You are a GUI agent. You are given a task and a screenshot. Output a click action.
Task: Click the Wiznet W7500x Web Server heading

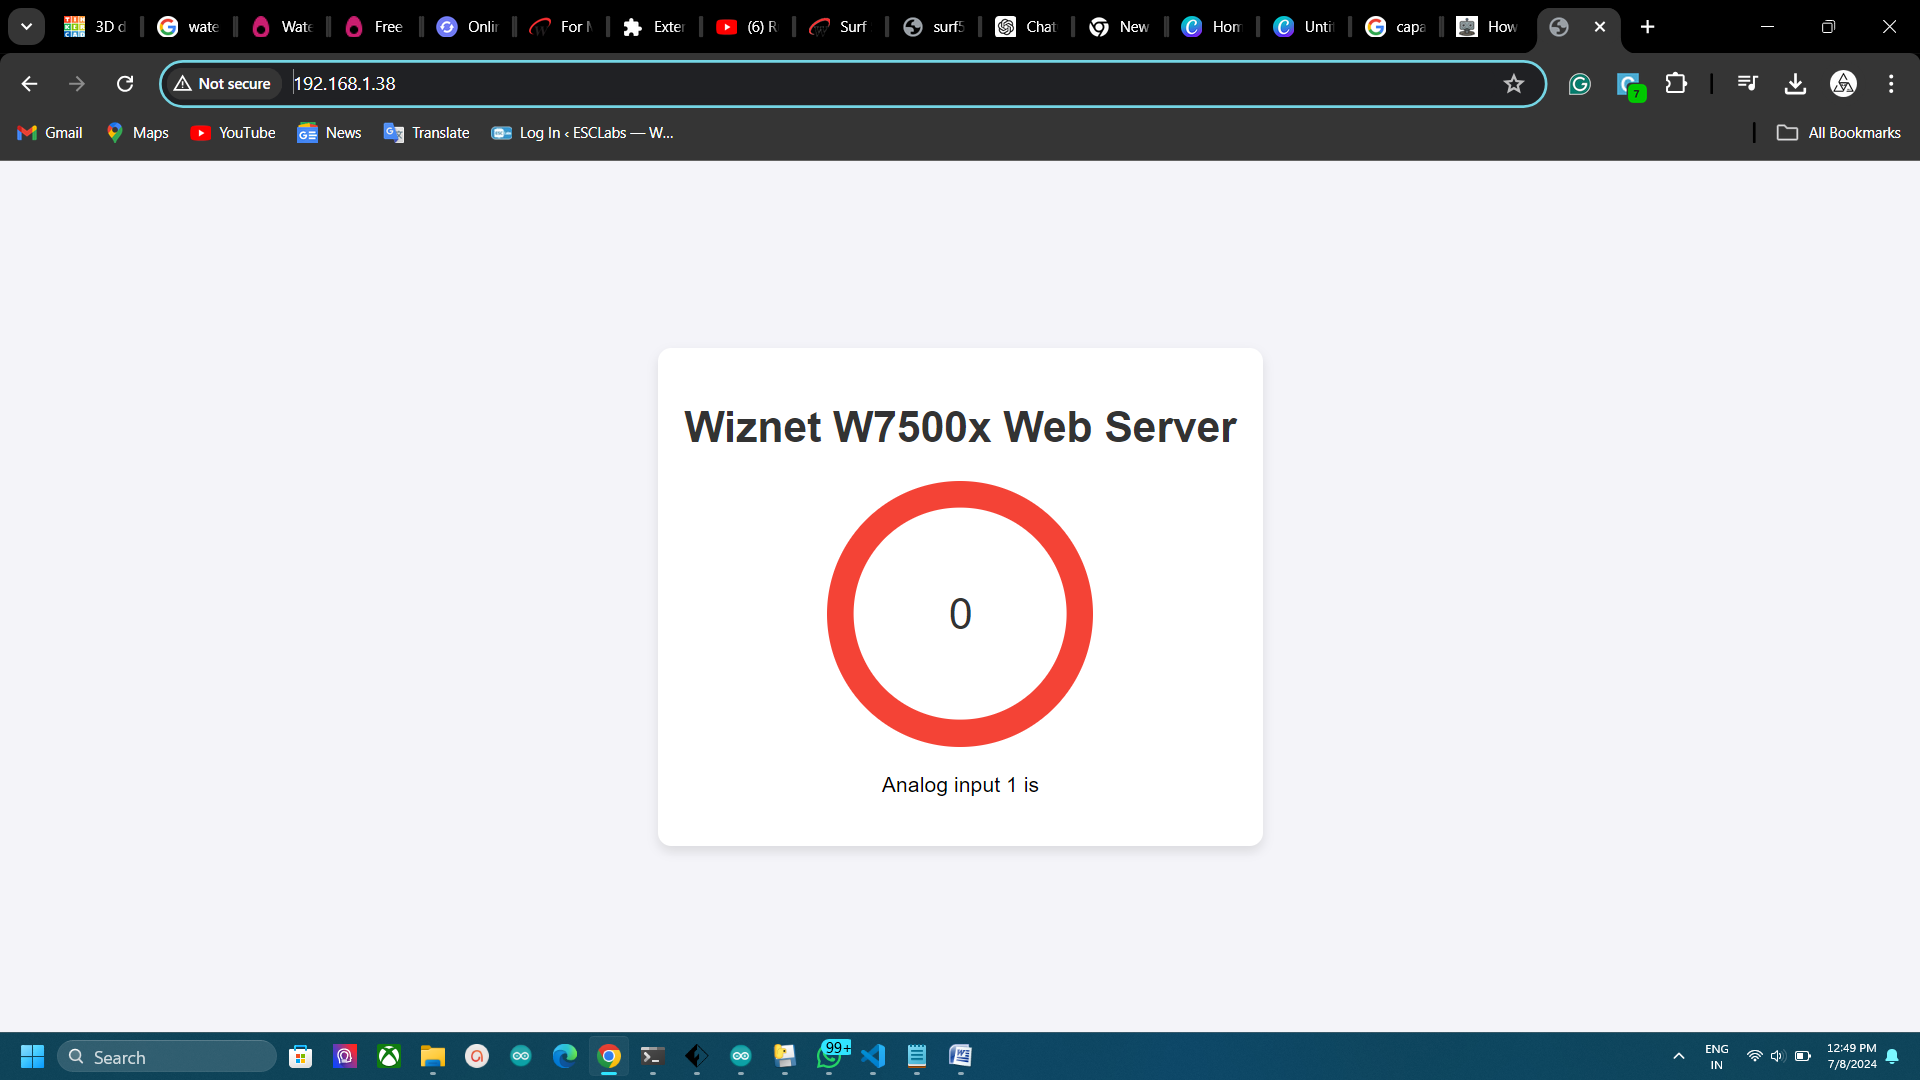960,427
